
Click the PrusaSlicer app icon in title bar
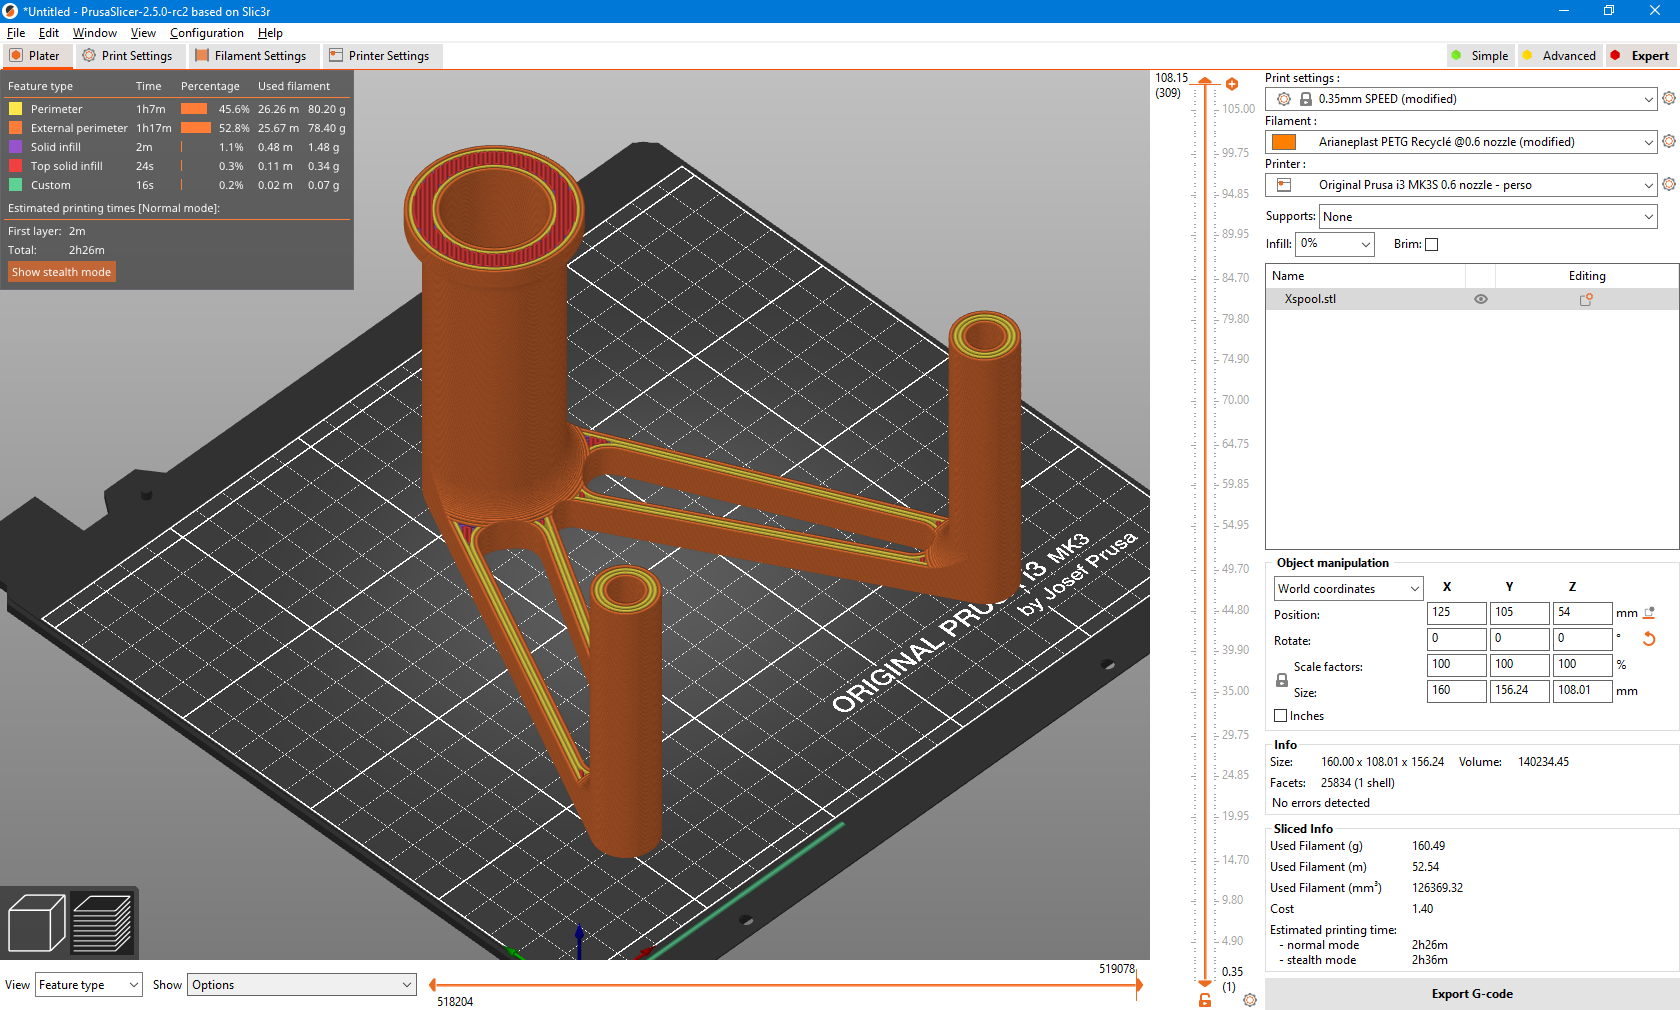(10, 11)
